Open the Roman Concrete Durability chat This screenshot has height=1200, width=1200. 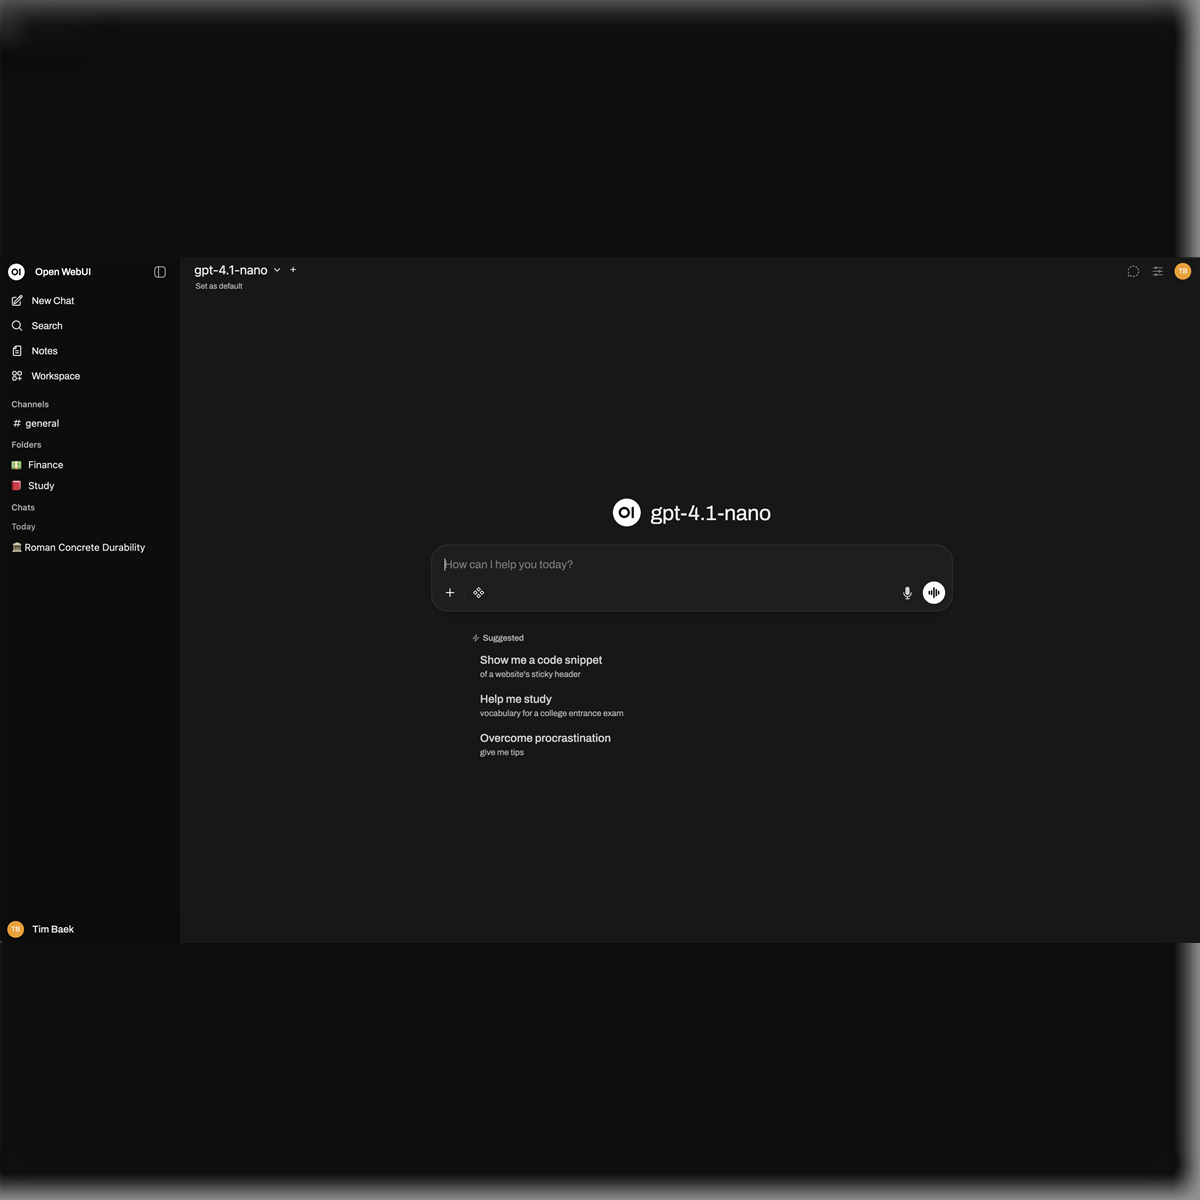(x=90, y=548)
